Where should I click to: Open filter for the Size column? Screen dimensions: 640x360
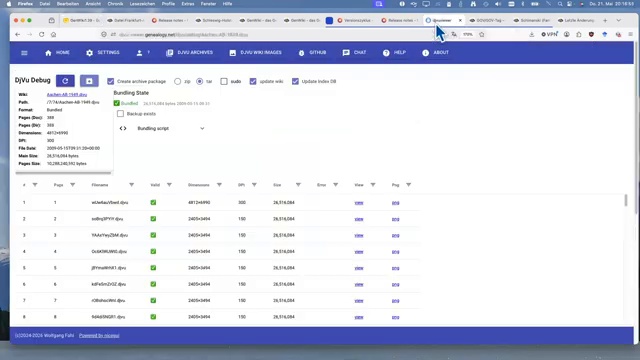(x=298, y=185)
